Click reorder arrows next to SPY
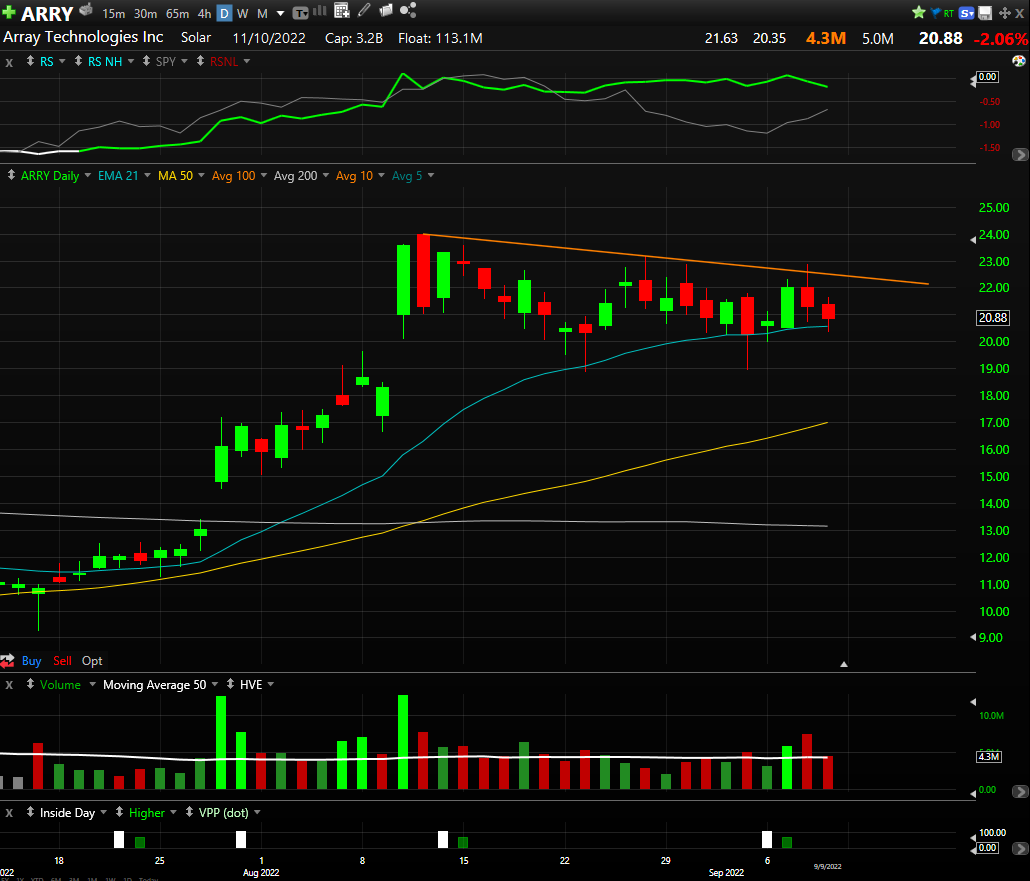This screenshot has width=1030, height=881. [x=146, y=61]
